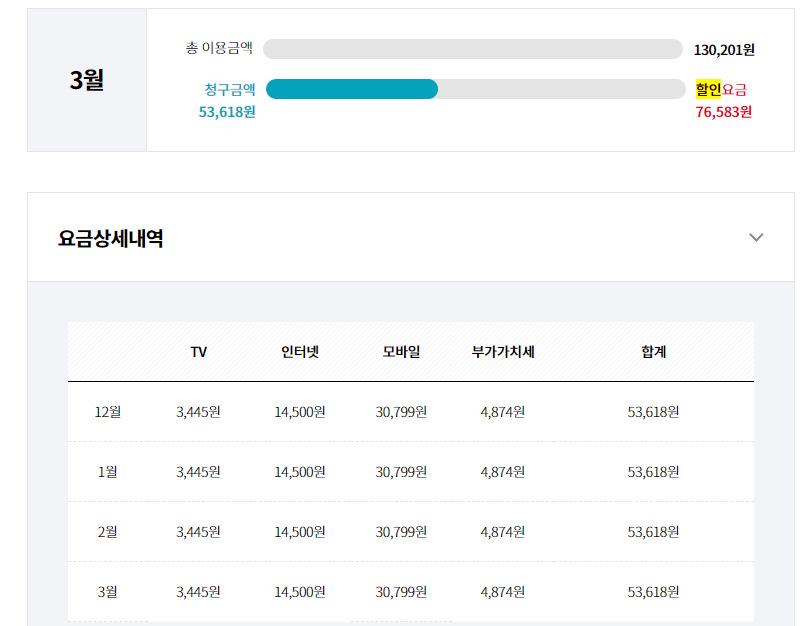Click the gray 총 이용금액 bar
807x626 pixels.
(472, 49)
